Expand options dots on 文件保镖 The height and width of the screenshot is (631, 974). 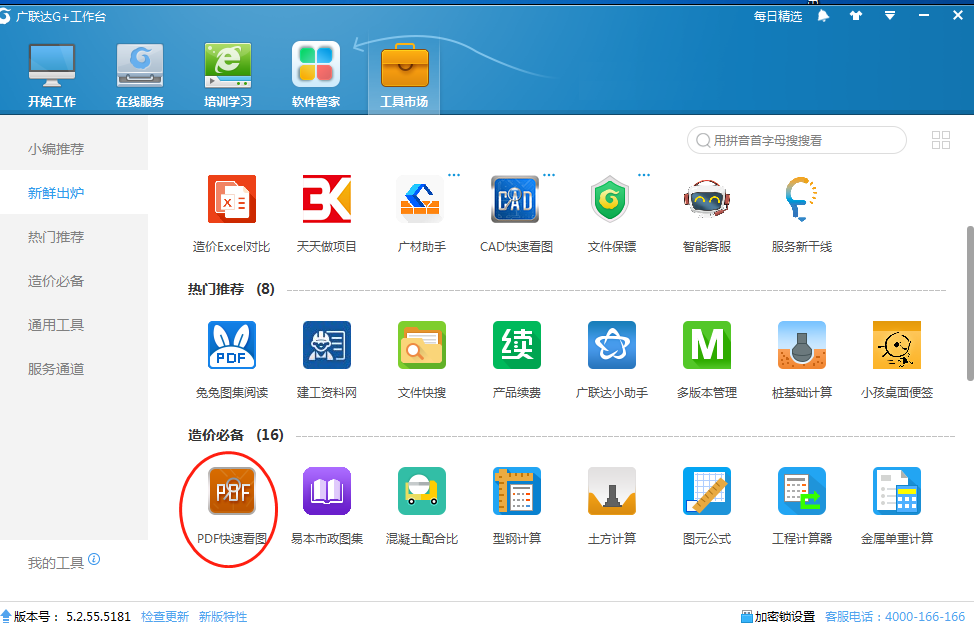[x=644, y=175]
